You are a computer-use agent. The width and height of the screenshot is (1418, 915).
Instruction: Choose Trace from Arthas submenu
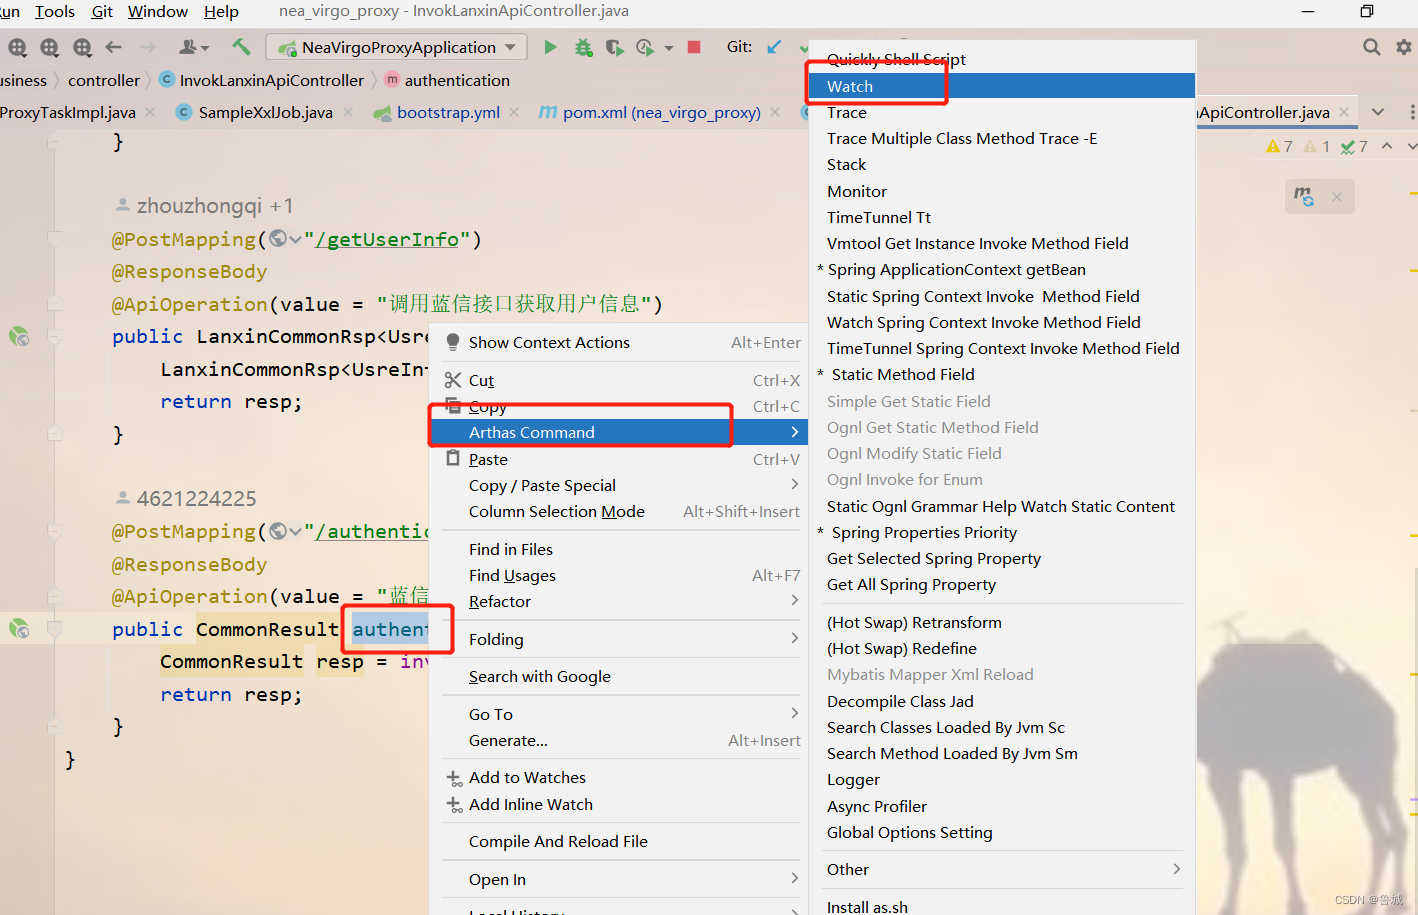(1002, 112)
